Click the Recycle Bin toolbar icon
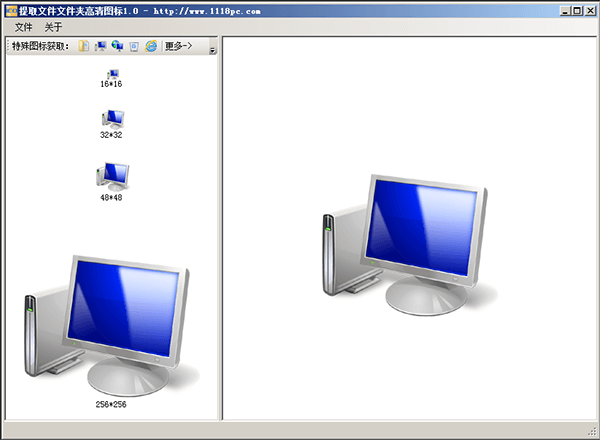Screen dimensions: 600x440 coord(134,46)
